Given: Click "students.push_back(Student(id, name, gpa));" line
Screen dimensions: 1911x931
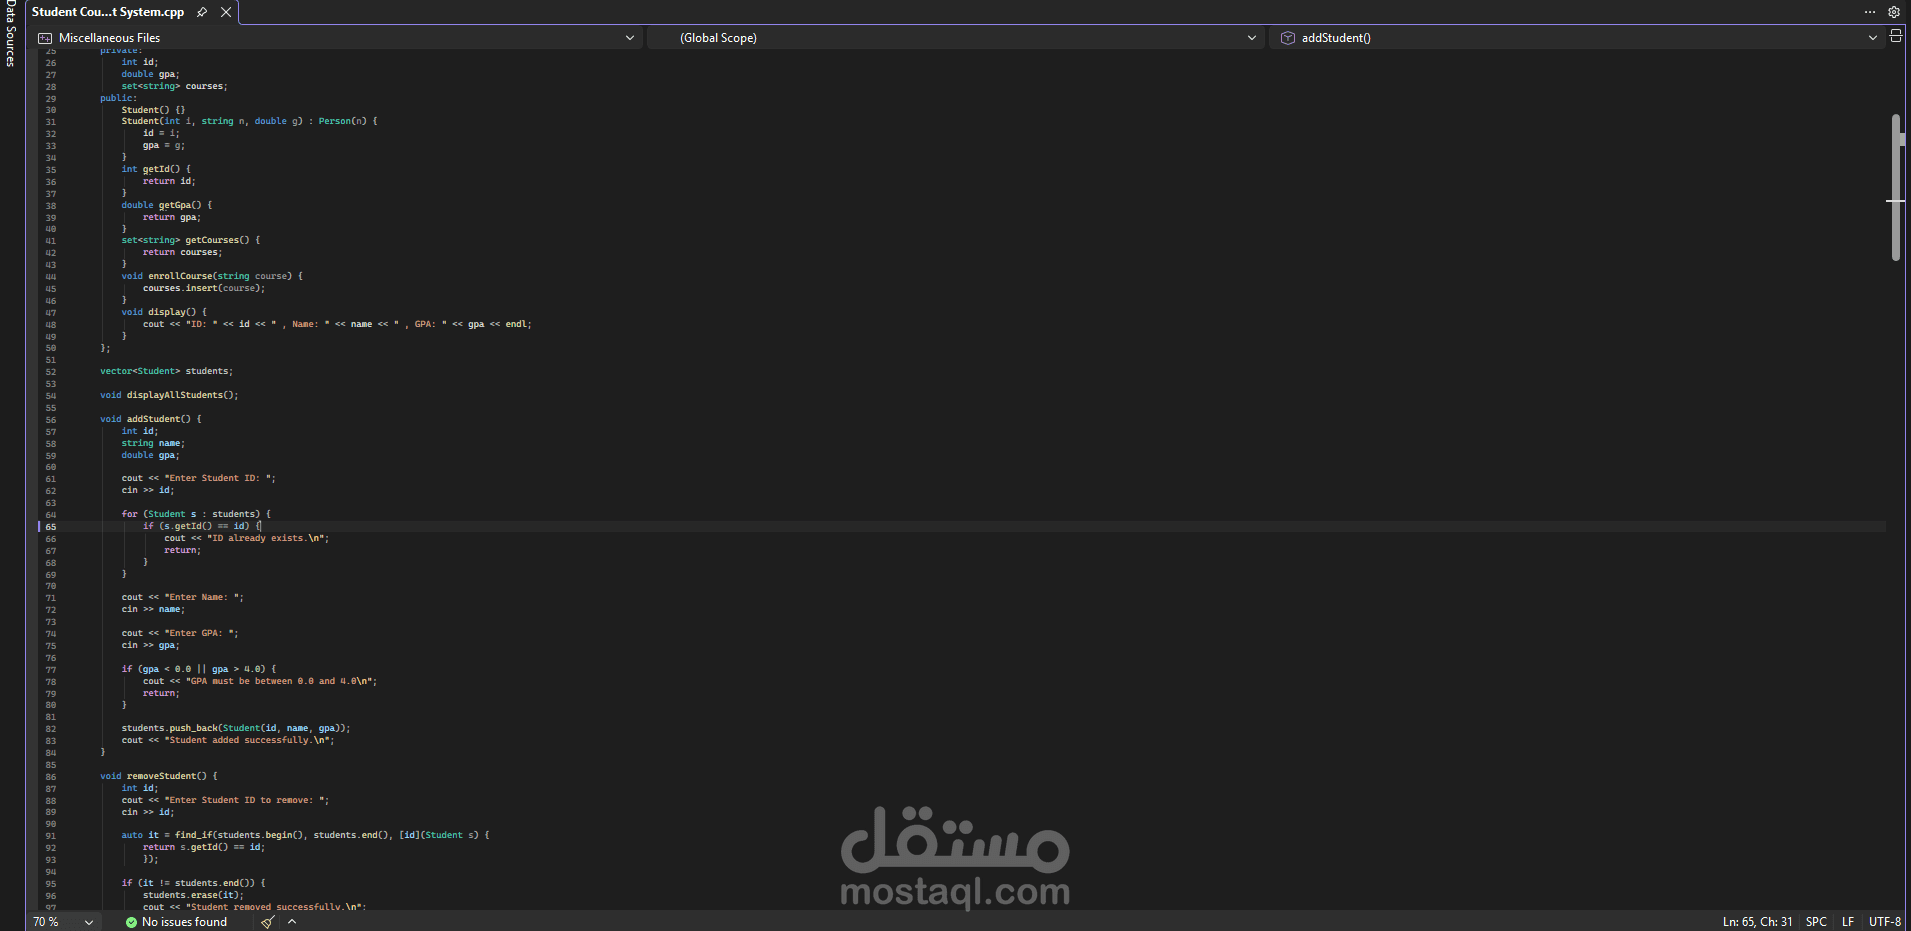Looking at the screenshot, I should coord(236,728).
